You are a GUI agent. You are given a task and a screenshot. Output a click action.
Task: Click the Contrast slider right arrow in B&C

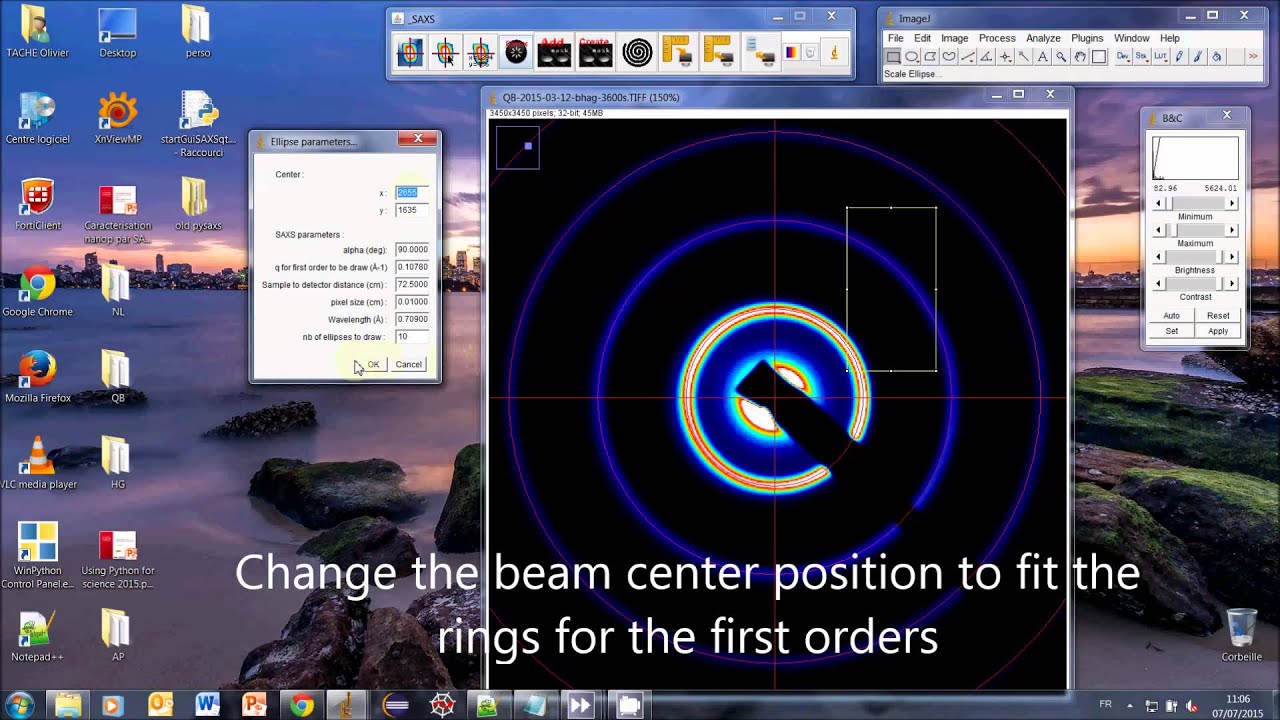coord(1232,284)
